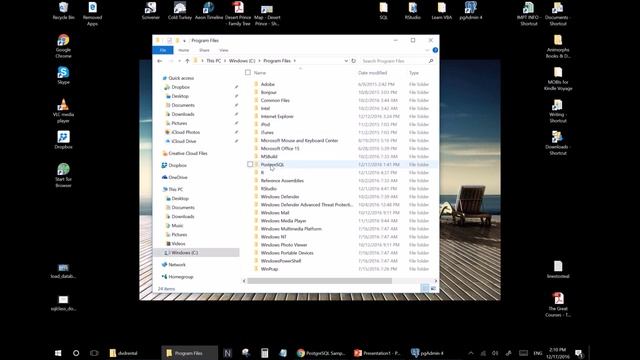Switch to PostgreSQL Sample Chrome taskbar button

point(321,353)
